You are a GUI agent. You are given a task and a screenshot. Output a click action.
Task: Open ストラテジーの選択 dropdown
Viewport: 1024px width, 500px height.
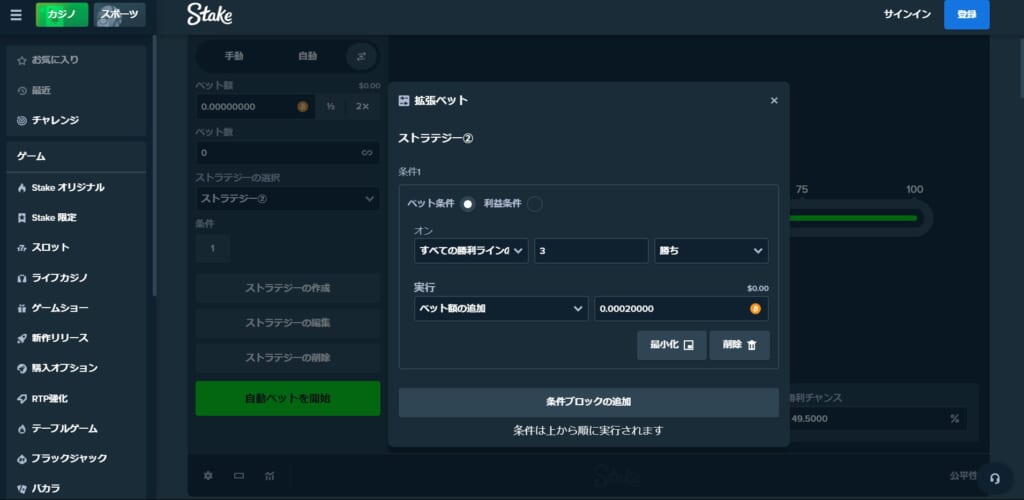click(x=287, y=198)
